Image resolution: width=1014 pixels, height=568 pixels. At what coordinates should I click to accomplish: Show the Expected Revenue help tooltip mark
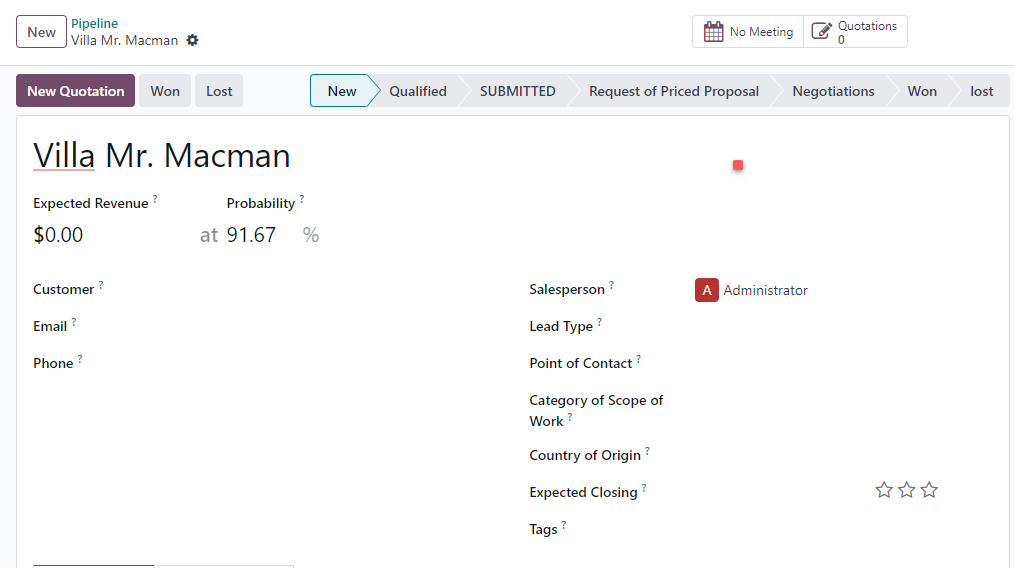[x=155, y=199]
